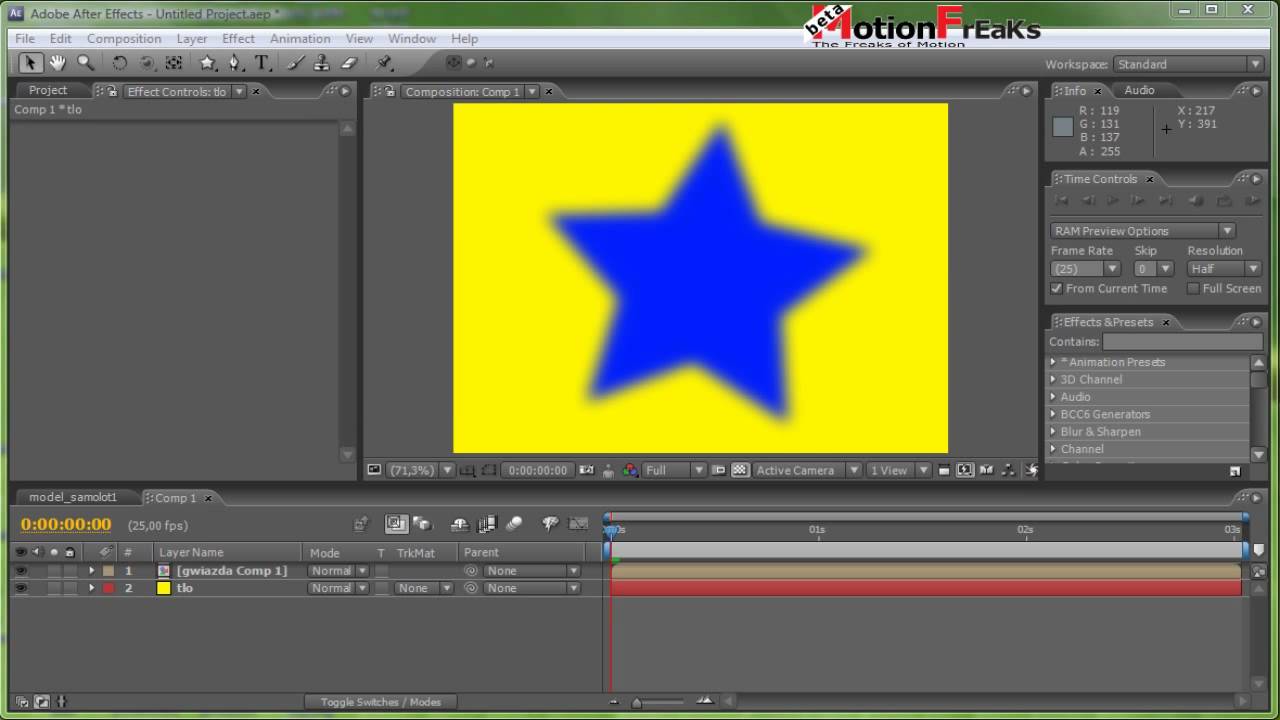Screen dimensions: 1280x720
Task: Select the Hand tool
Action: point(58,63)
